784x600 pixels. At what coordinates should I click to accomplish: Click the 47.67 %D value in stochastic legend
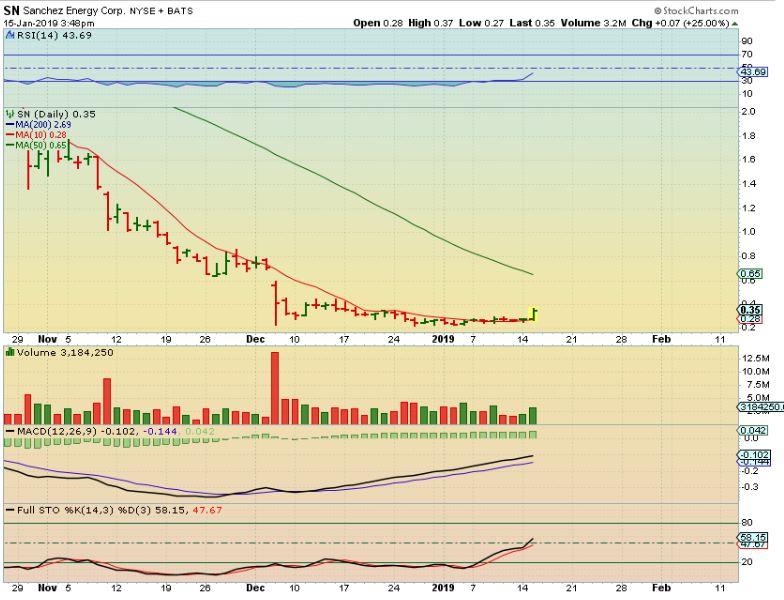[206, 510]
